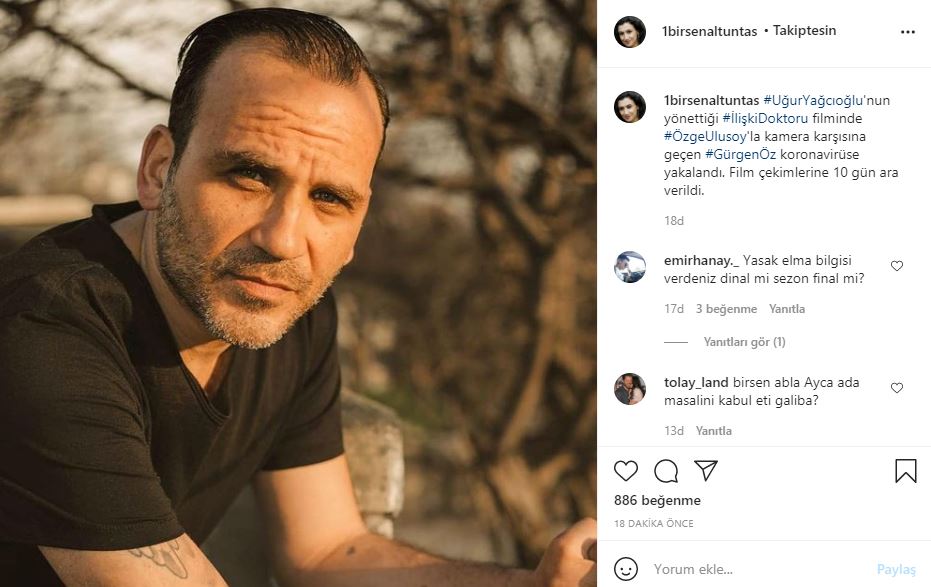
Task: Share the post with the paper plane icon
Action: point(706,471)
